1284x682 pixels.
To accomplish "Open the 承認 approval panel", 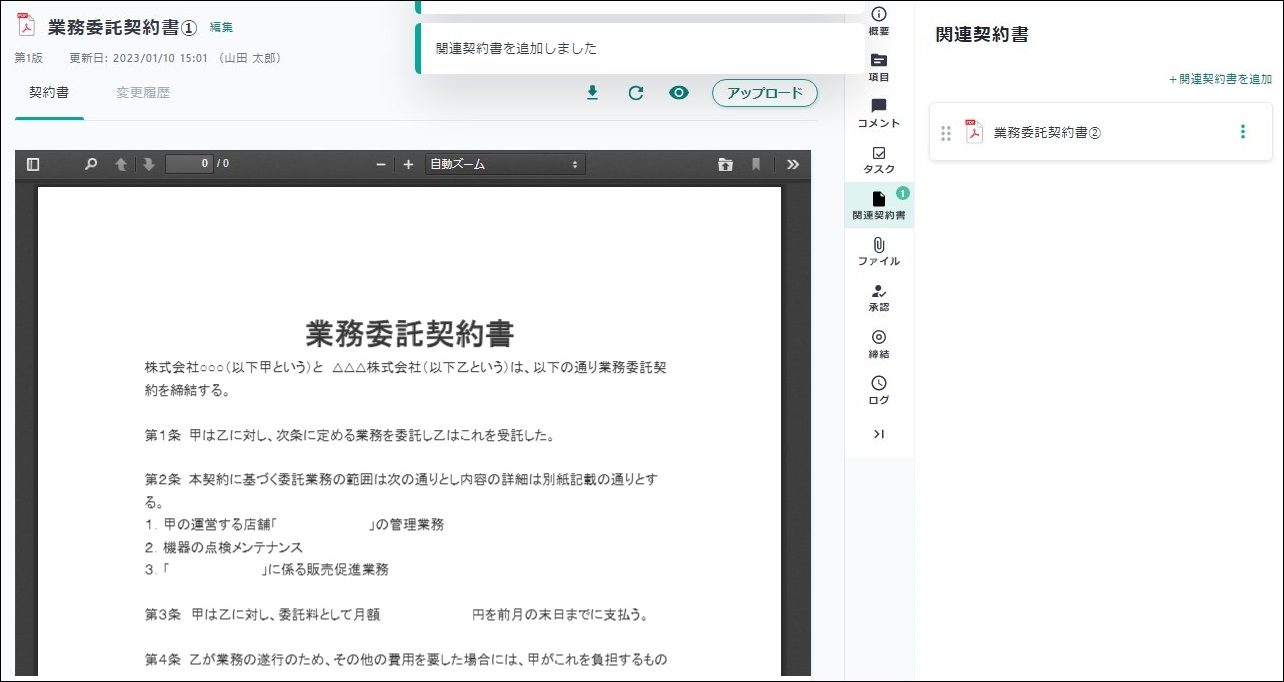I will click(878, 297).
